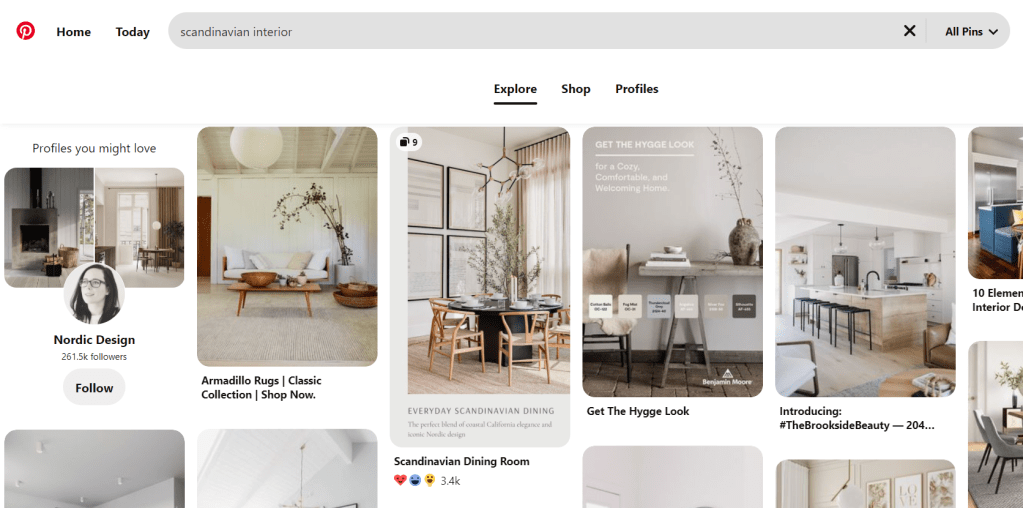This screenshot has height=508, width=1023.
Task: Open Nordic Design profile avatar
Action: [x=94, y=293]
